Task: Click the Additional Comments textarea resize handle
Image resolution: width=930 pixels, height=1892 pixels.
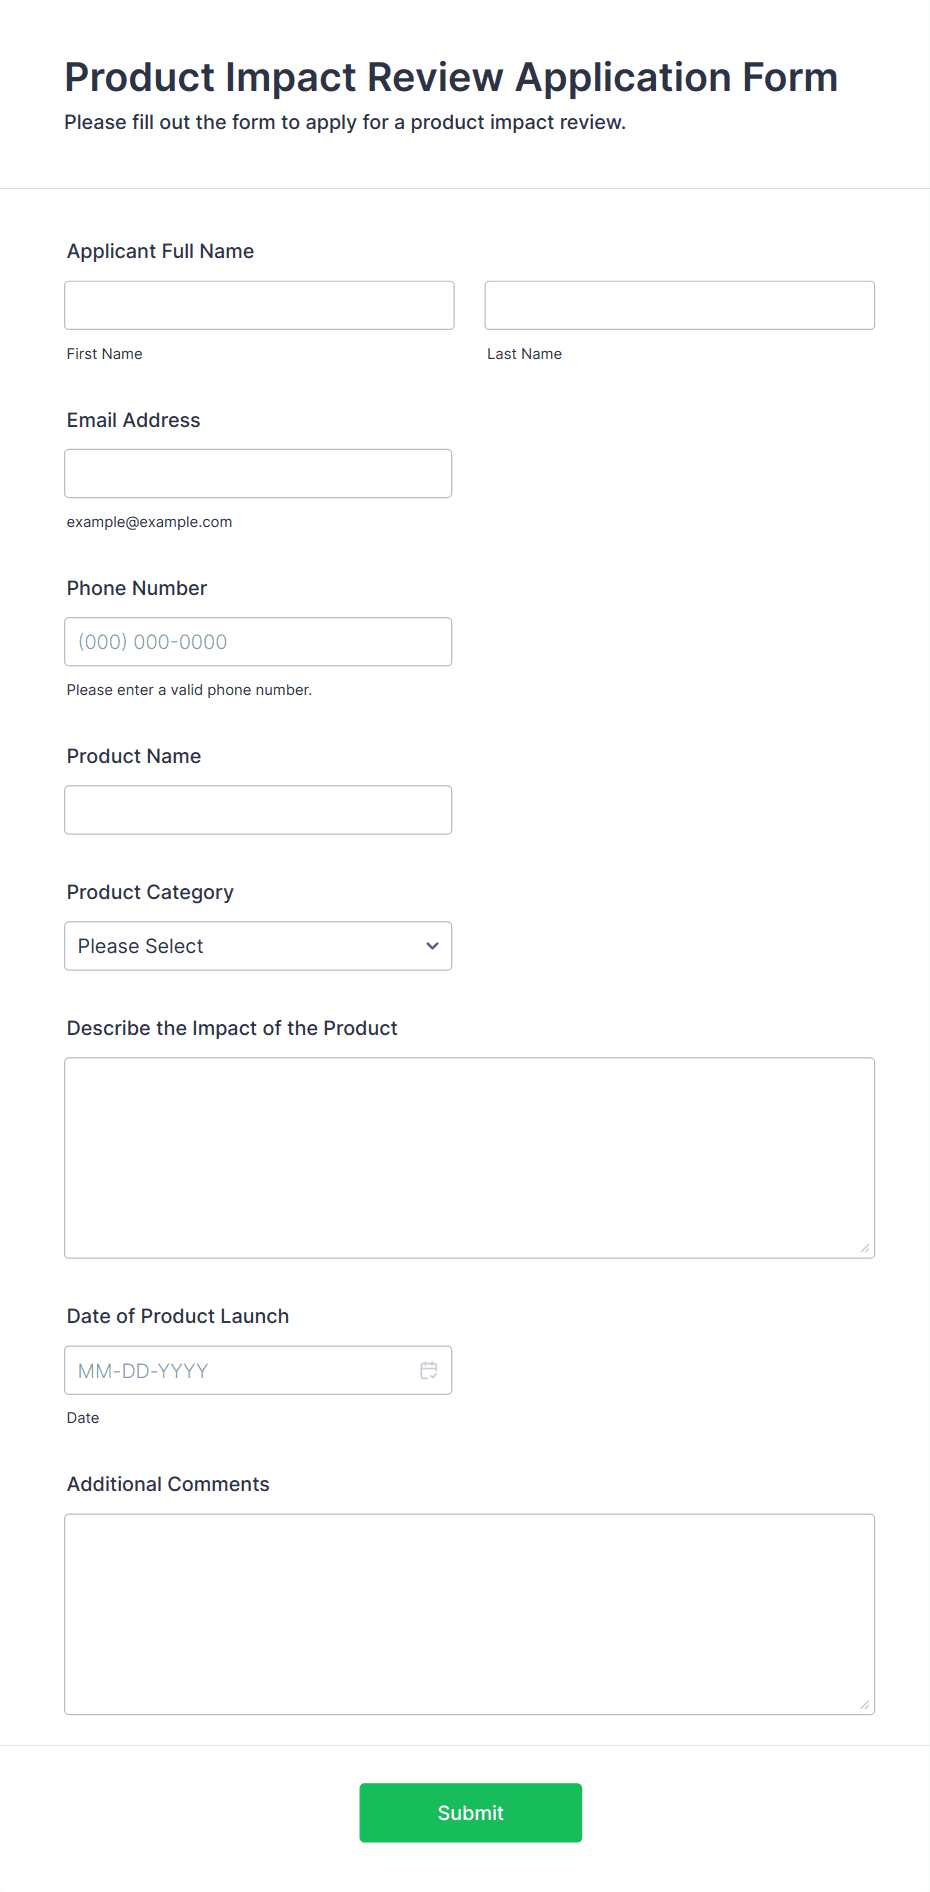Action: (x=865, y=1704)
